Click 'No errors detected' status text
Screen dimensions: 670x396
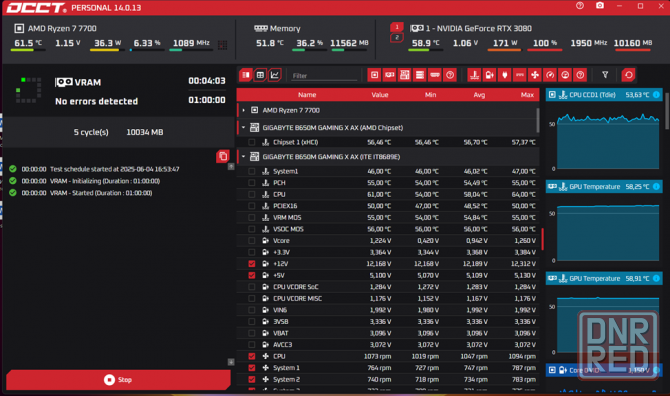point(97,101)
